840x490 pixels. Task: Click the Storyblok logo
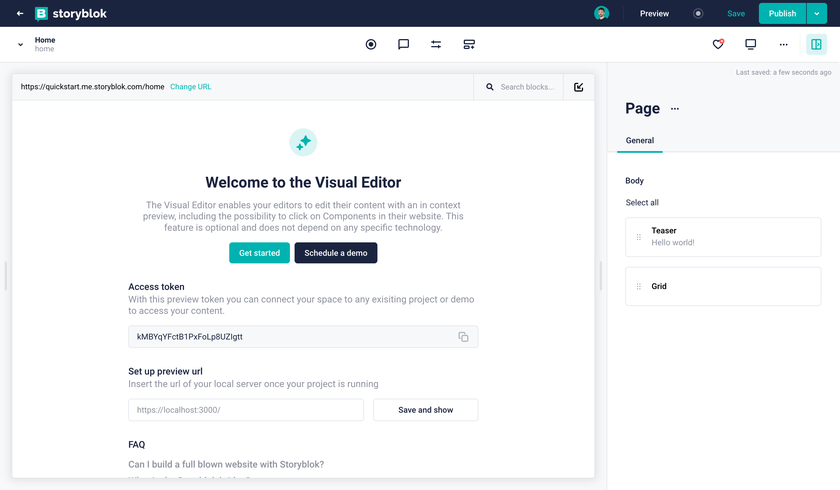pos(71,13)
